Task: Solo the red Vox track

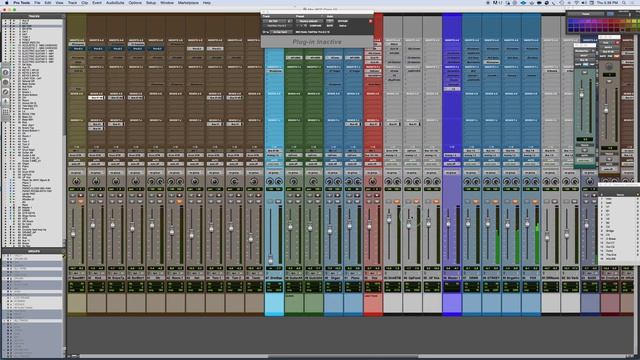Action: point(369,201)
